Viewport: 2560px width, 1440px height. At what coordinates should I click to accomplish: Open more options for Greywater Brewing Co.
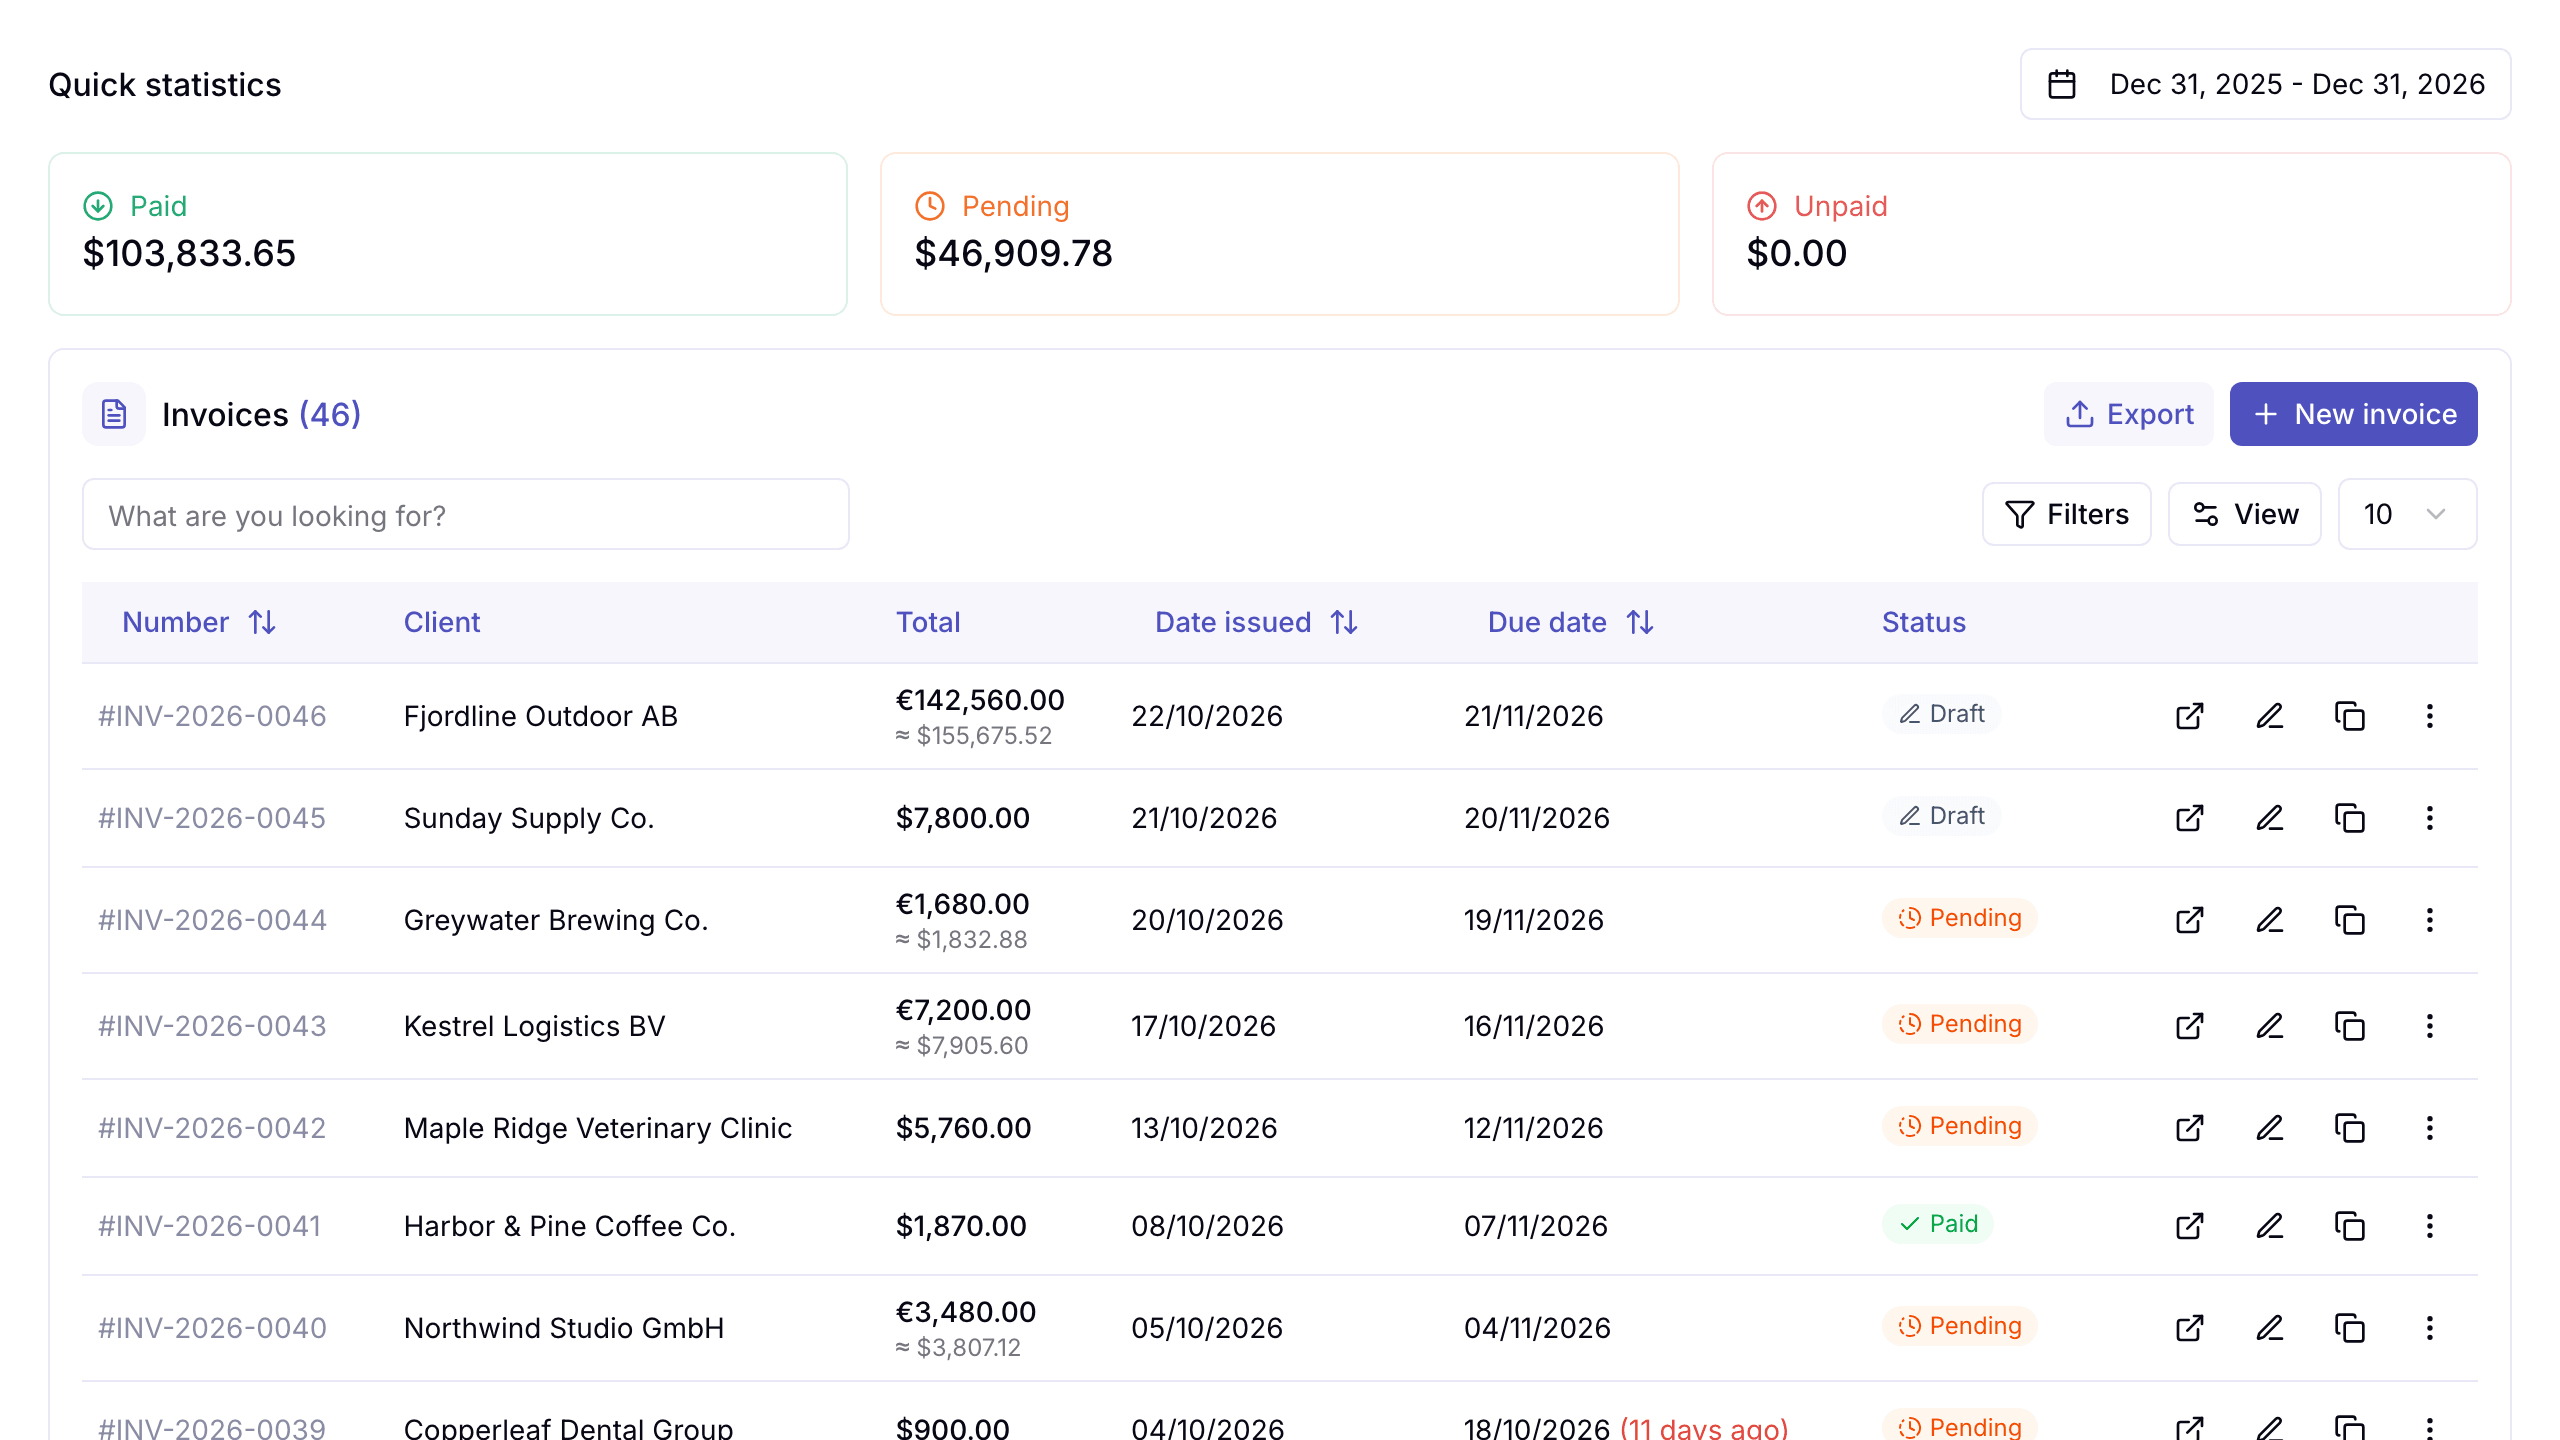(x=2430, y=920)
